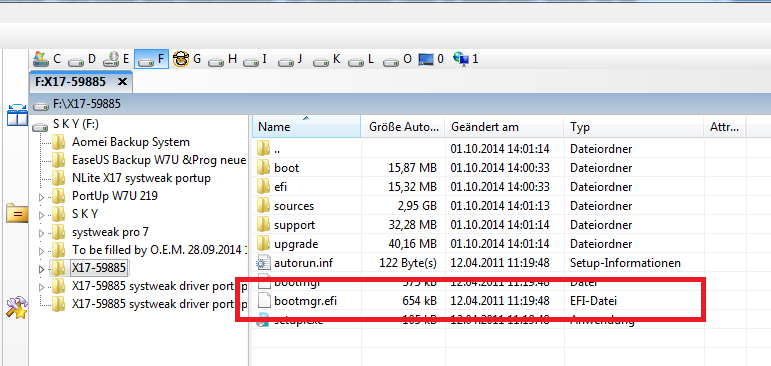Sort by Geändert am column header

(504, 126)
